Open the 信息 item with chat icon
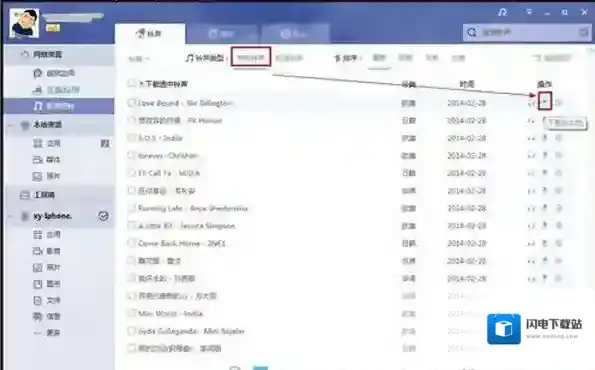This screenshot has width=595, height=370. (x=47, y=316)
